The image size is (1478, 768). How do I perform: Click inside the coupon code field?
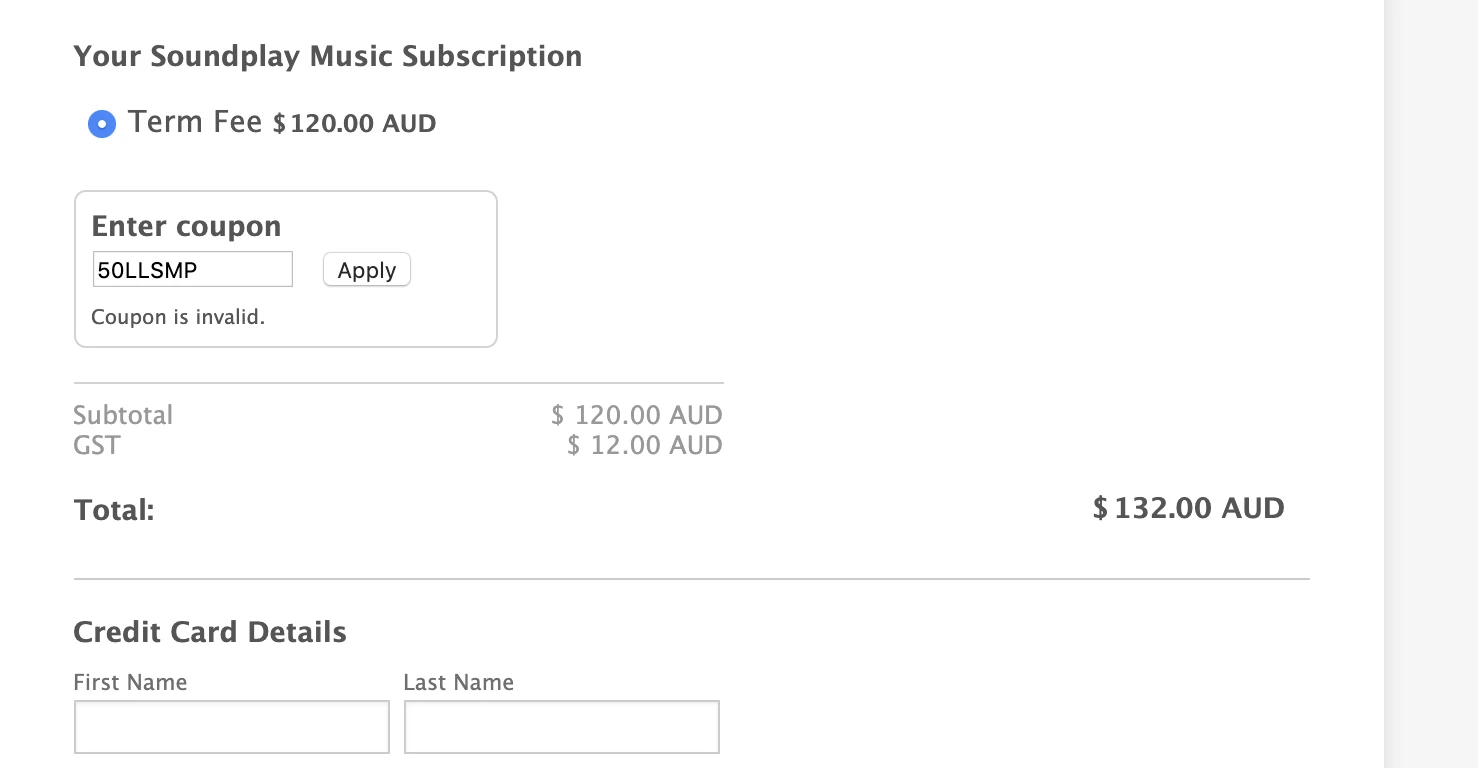click(x=192, y=268)
